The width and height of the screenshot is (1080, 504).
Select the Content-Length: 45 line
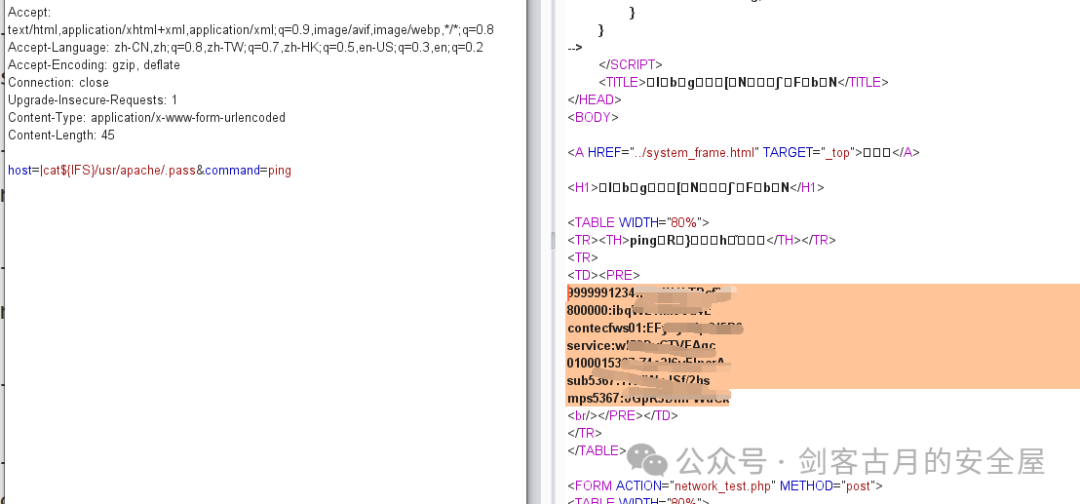click(x=61, y=135)
